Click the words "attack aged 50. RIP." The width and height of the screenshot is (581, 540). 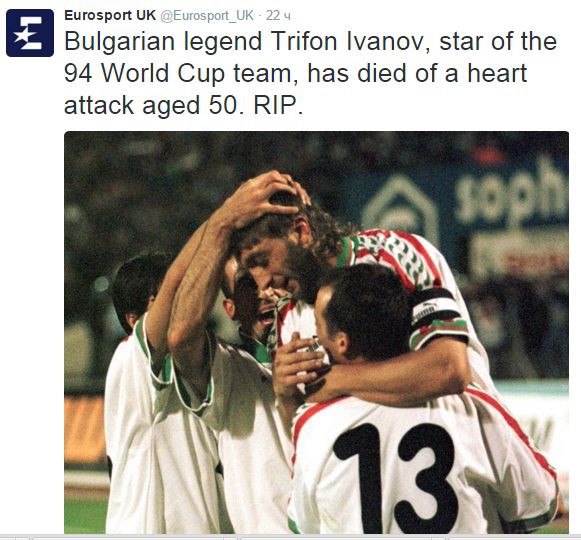183,105
